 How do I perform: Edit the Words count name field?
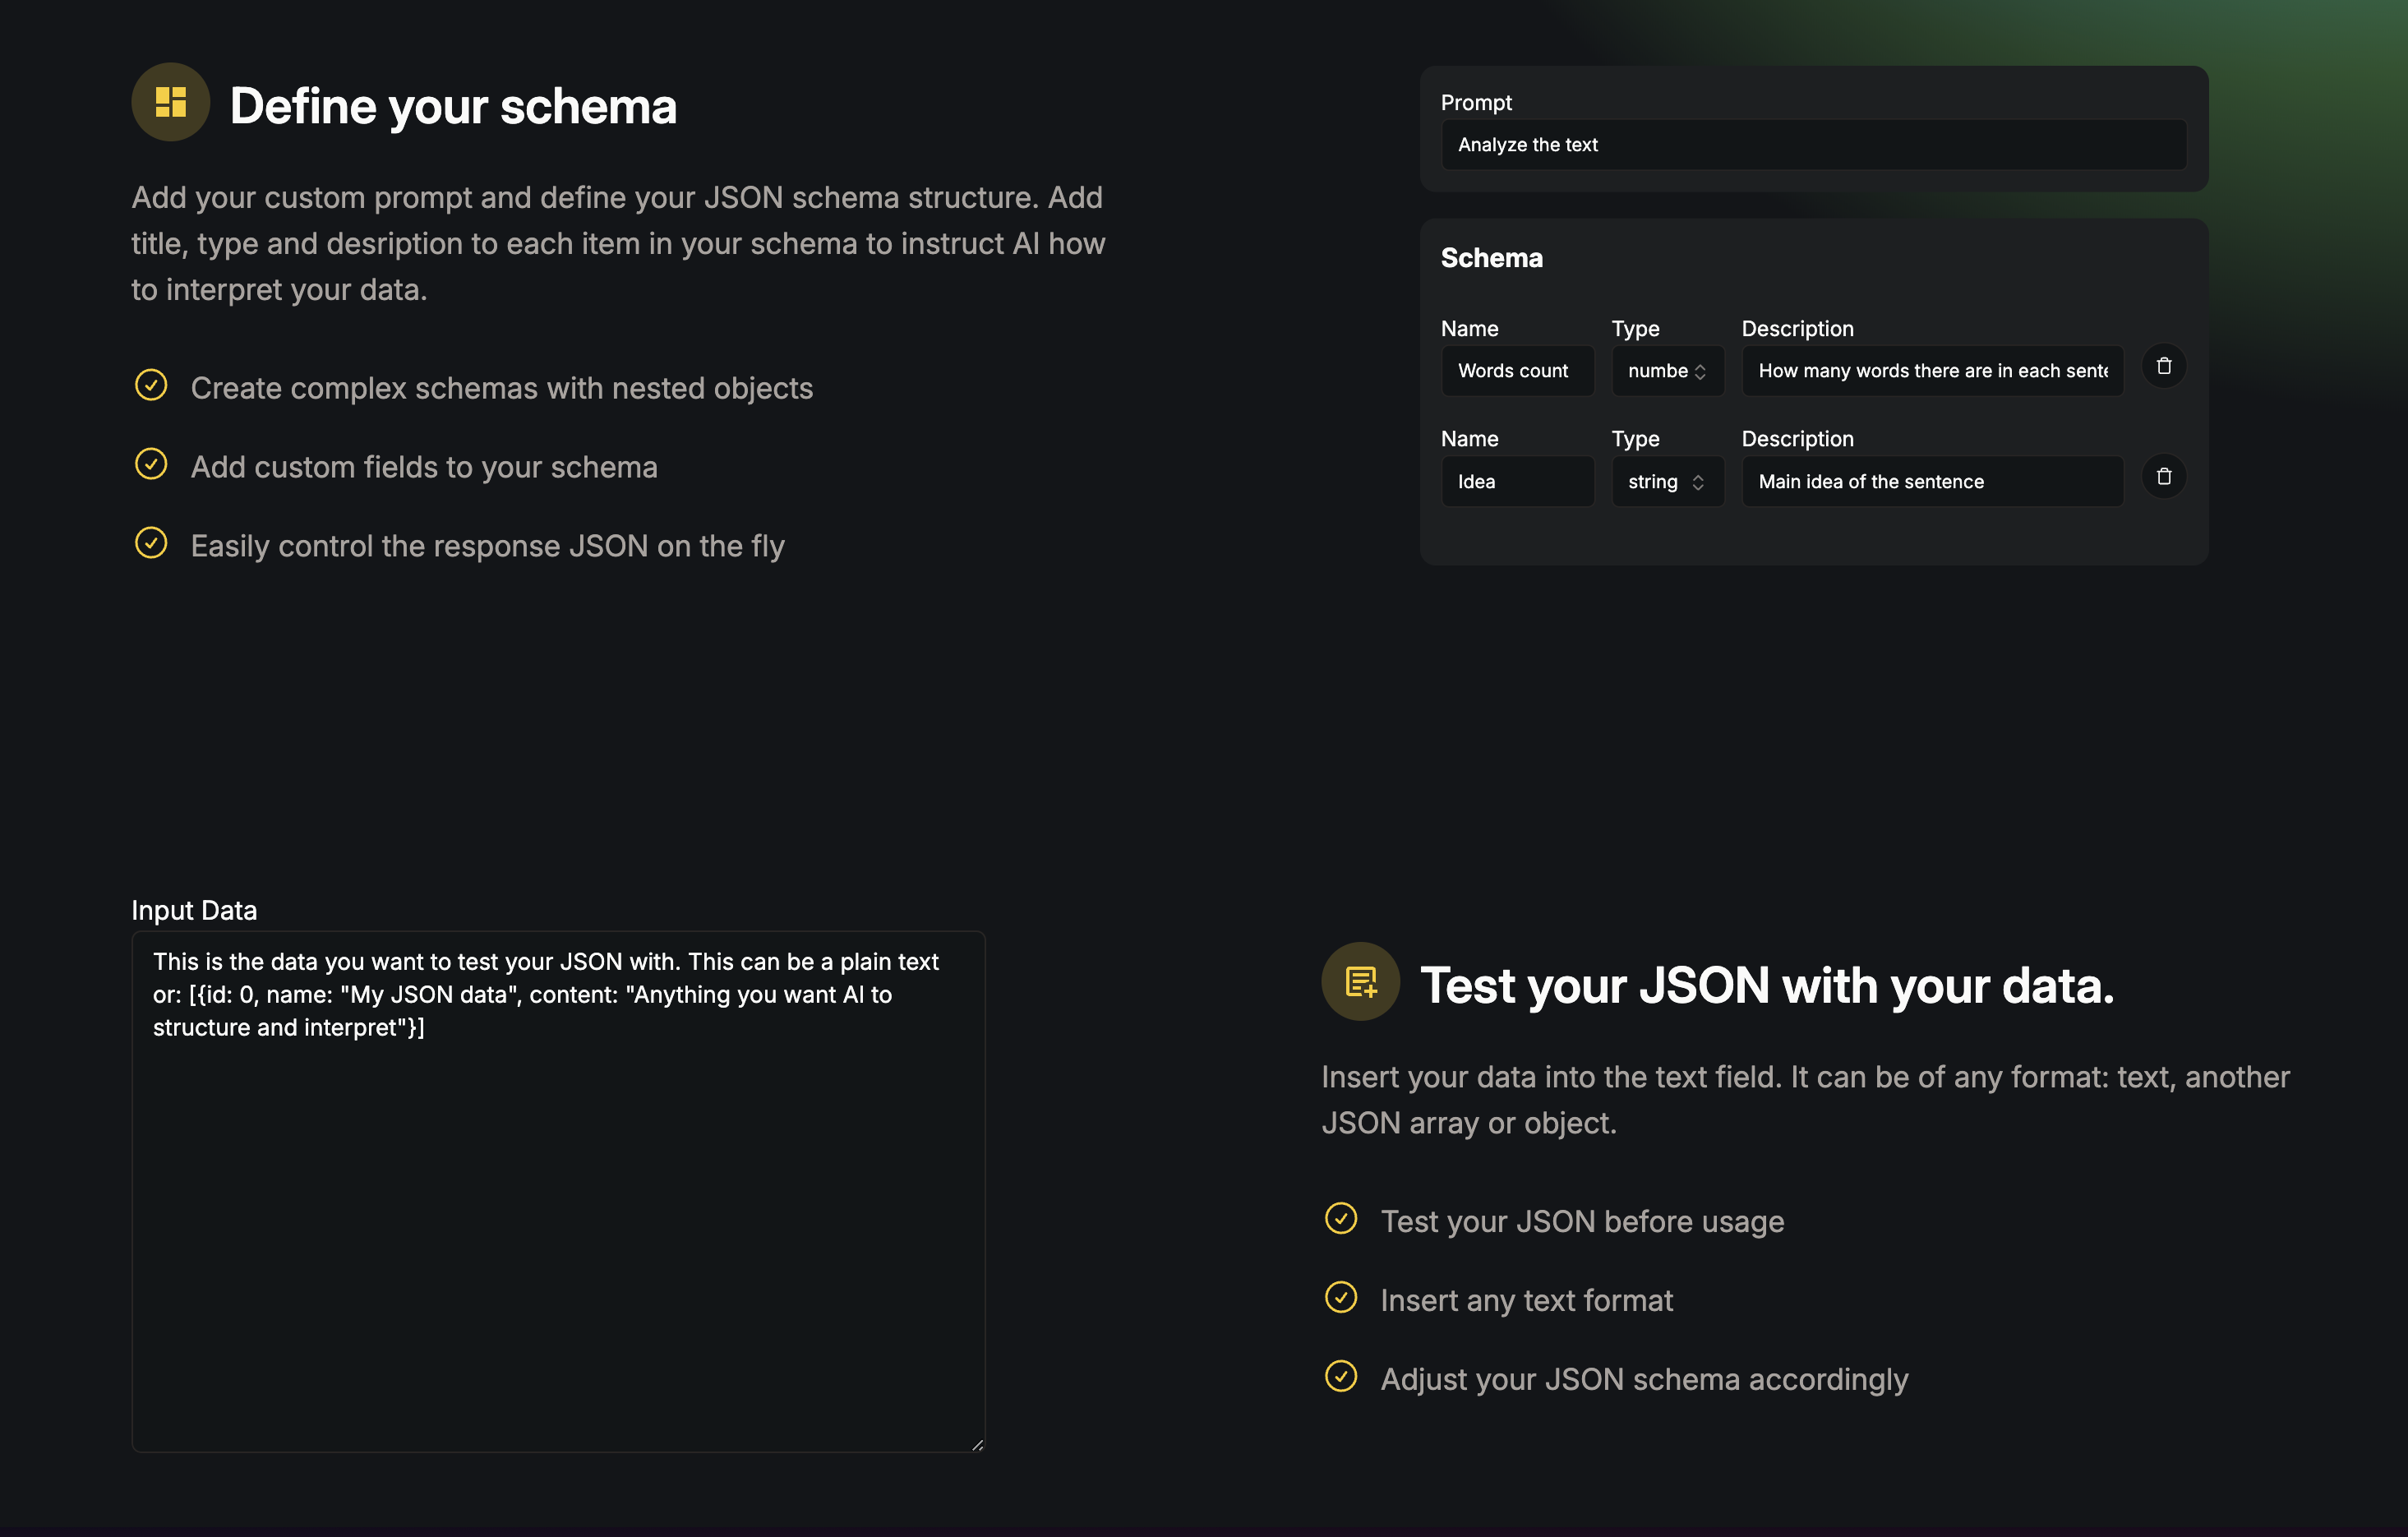pos(1517,371)
